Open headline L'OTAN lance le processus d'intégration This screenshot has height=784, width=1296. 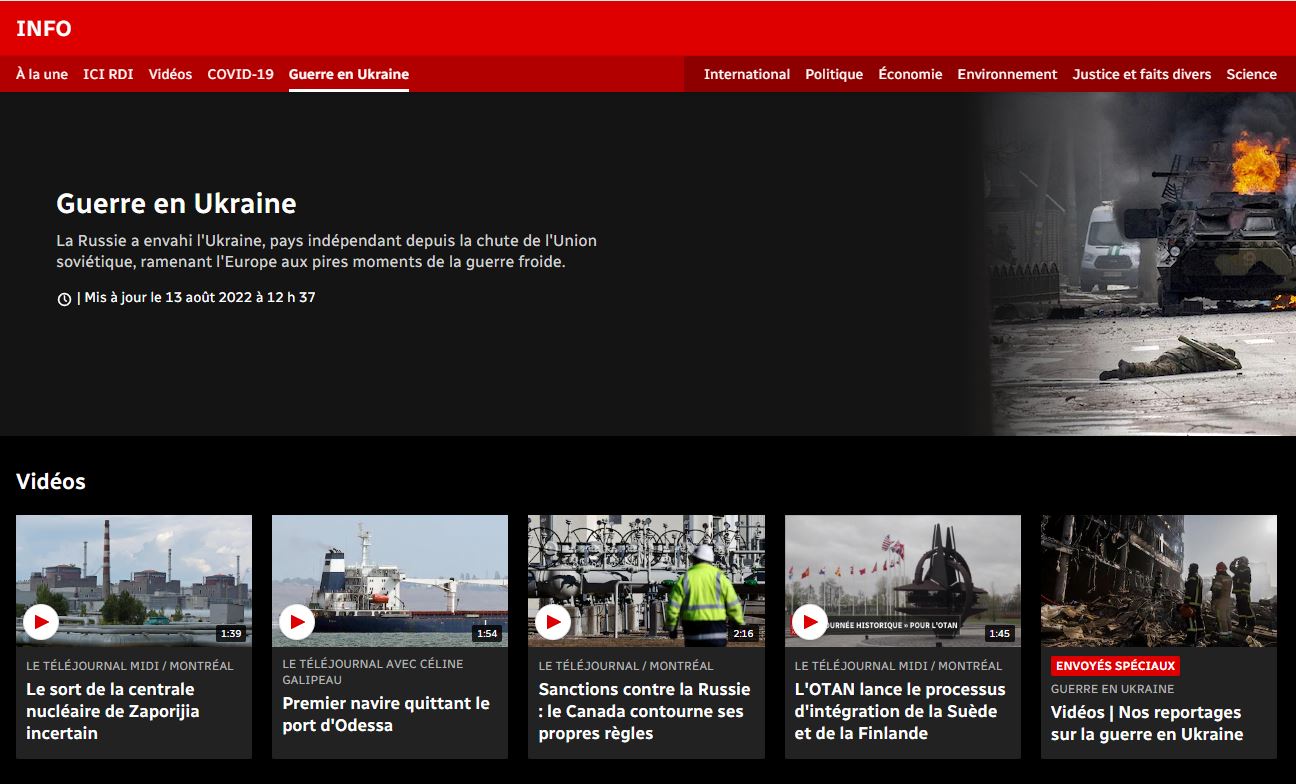click(900, 711)
